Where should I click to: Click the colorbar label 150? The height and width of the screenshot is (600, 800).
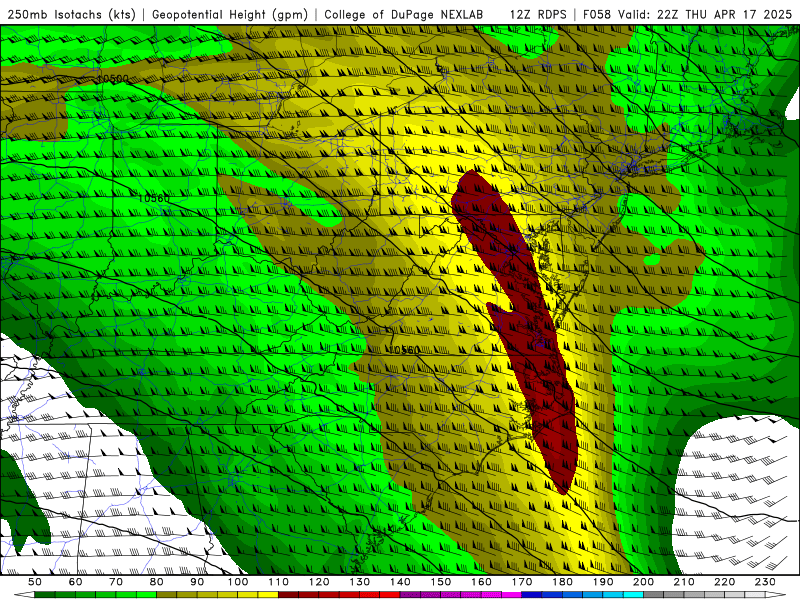click(441, 582)
